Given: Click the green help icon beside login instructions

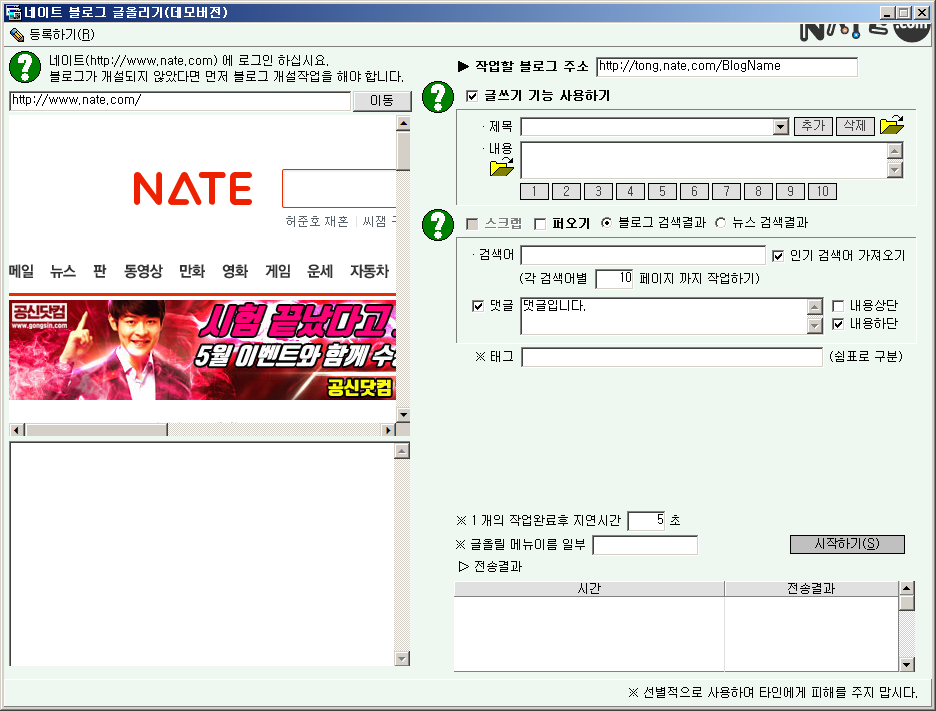Looking at the screenshot, I should [x=24, y=67].
